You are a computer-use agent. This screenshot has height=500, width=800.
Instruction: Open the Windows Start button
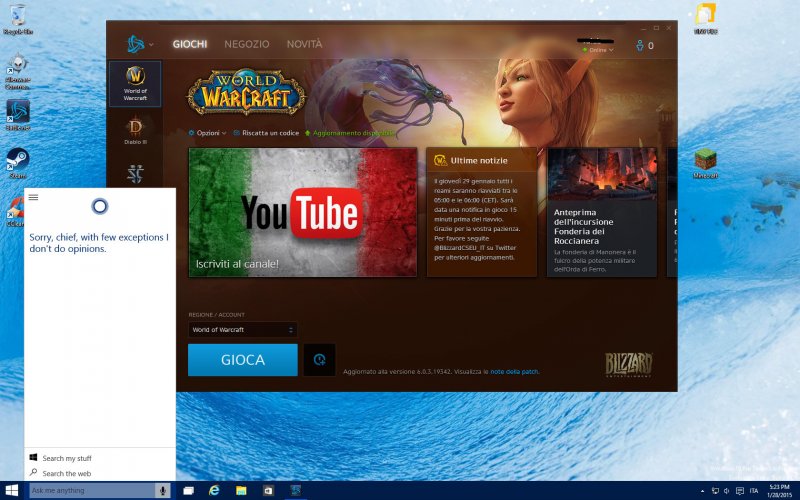[x=11, y=490]
